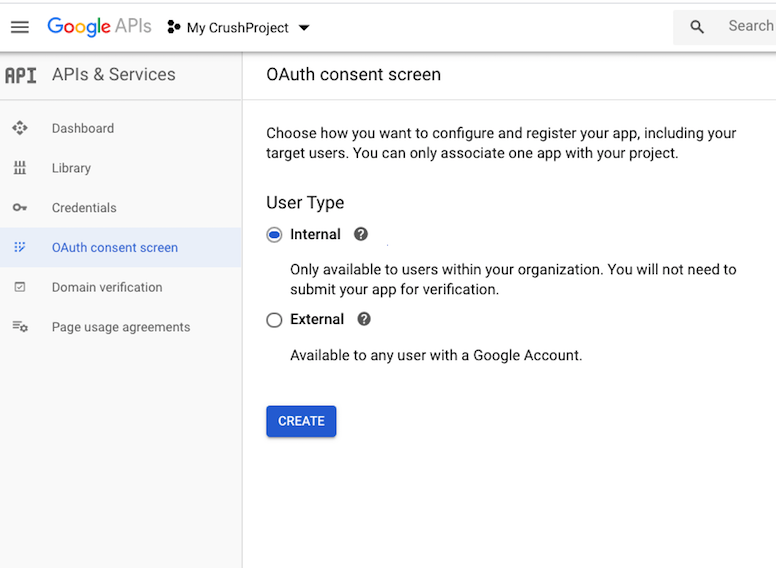Click the Library icon in the sidebar
776x568 pixels.
(x=20, y=168)
